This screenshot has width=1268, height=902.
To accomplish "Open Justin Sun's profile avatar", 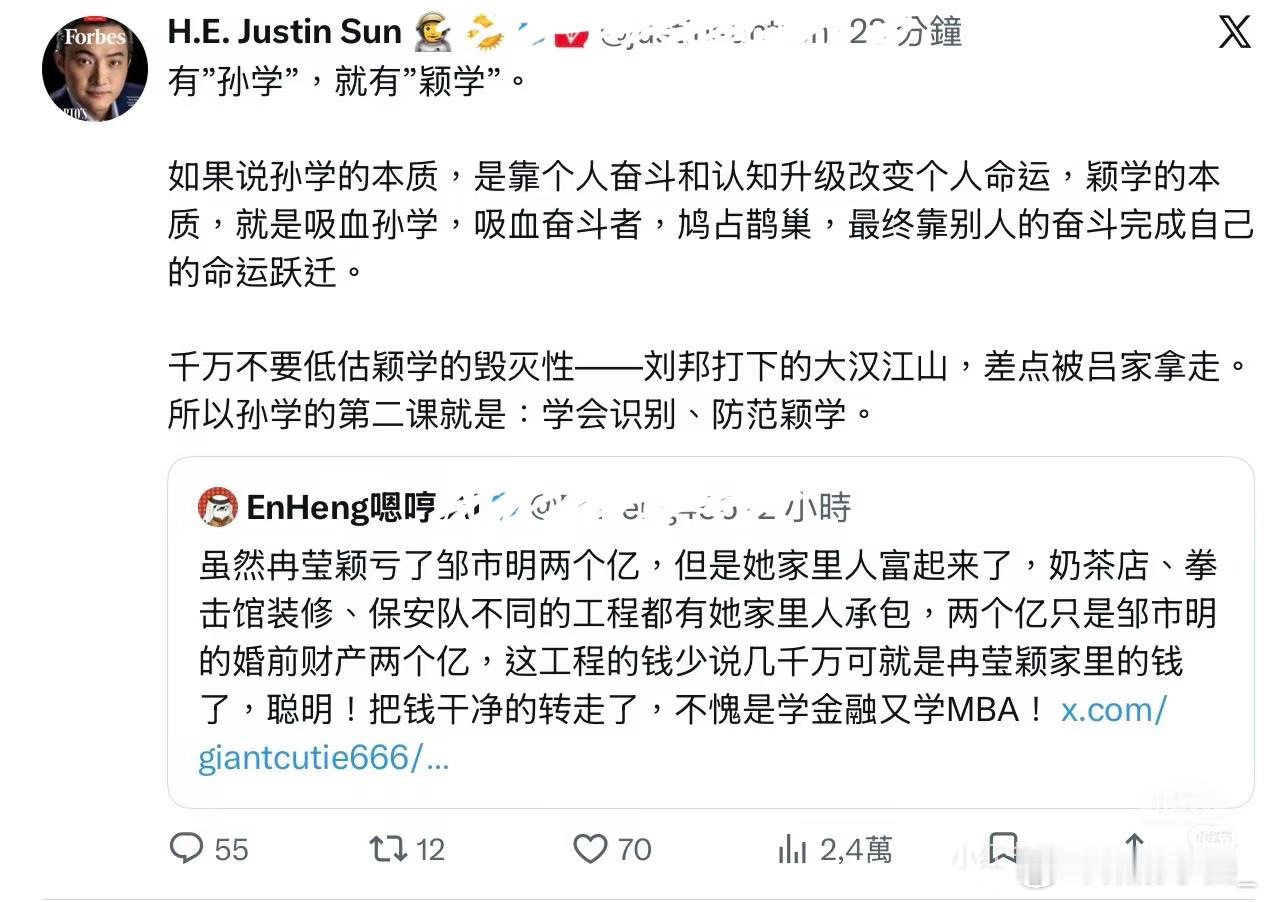I will coord(94,67).
